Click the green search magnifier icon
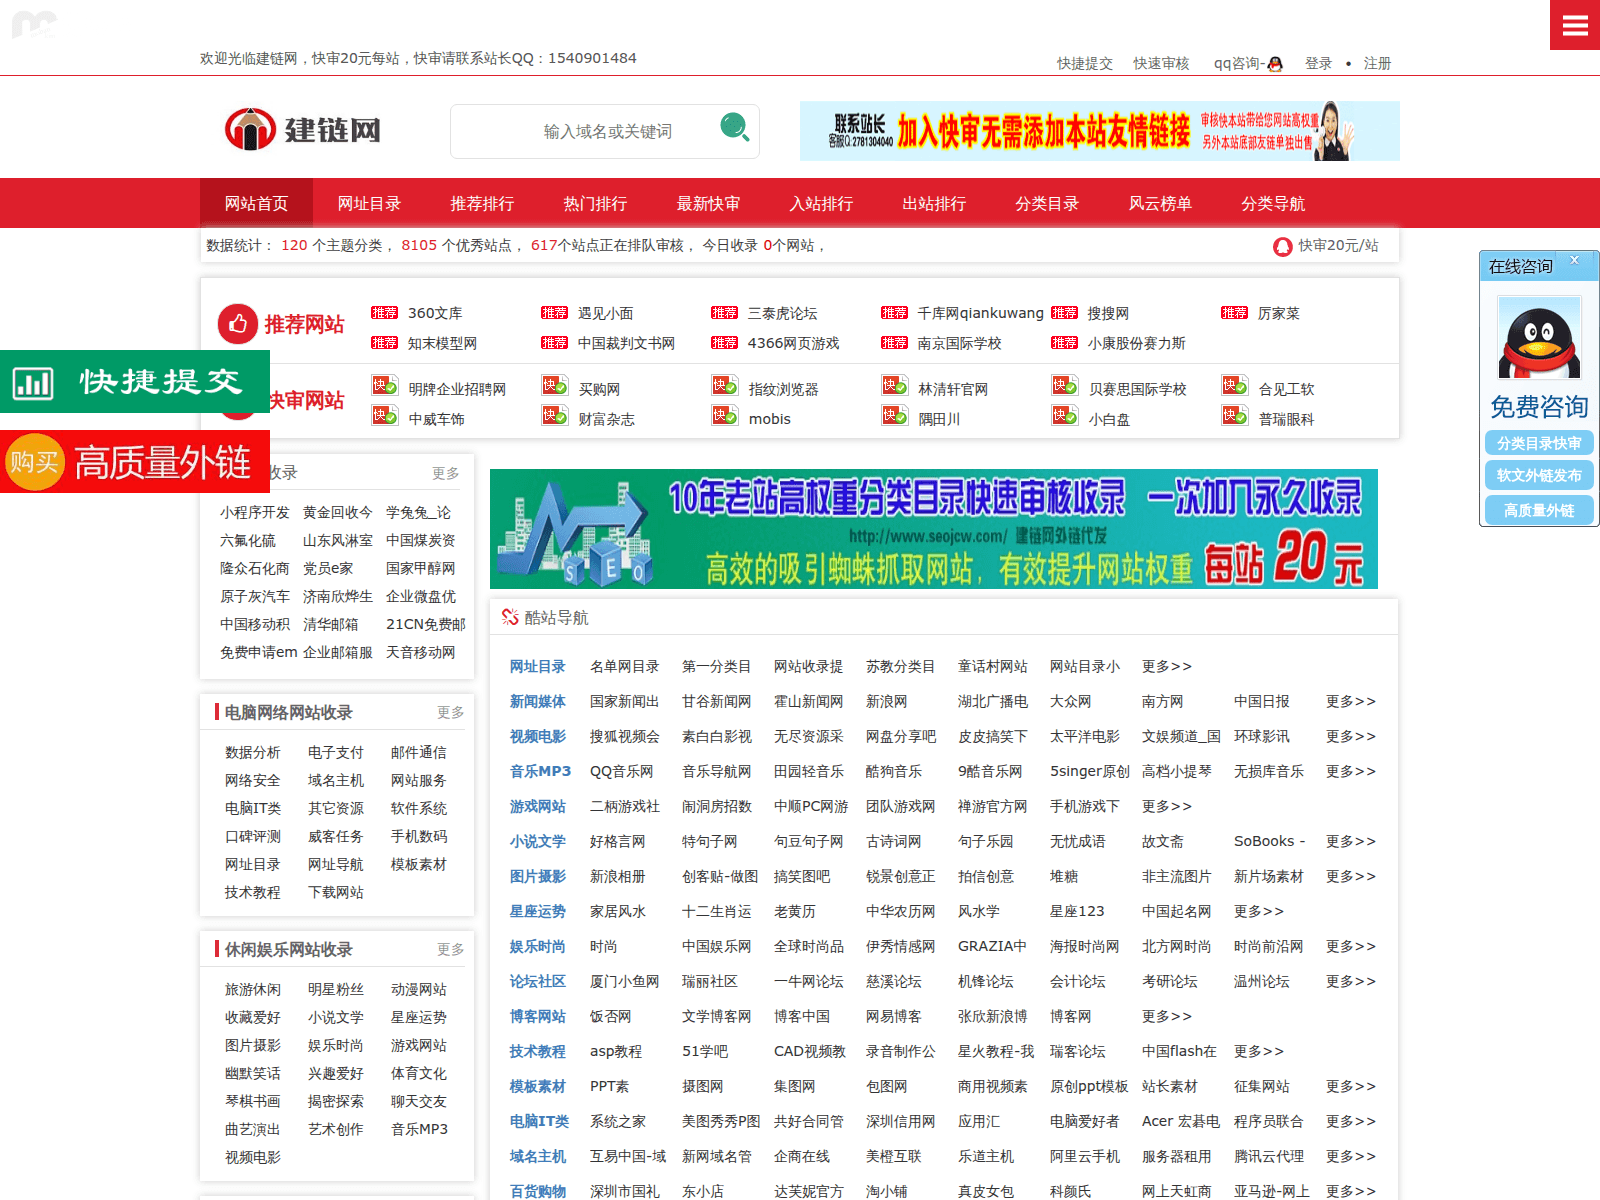The width and height of the screenshot is (1600, 1200). [735, 128]
